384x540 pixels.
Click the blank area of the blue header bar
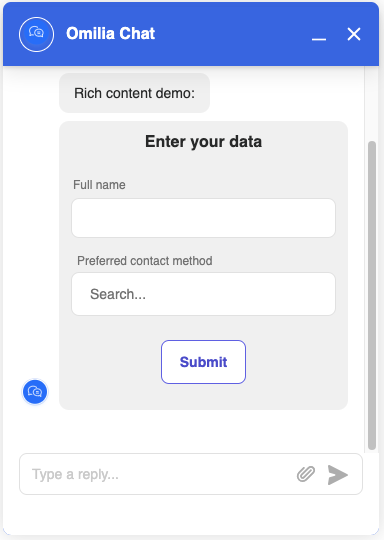(x=232, y=34)
